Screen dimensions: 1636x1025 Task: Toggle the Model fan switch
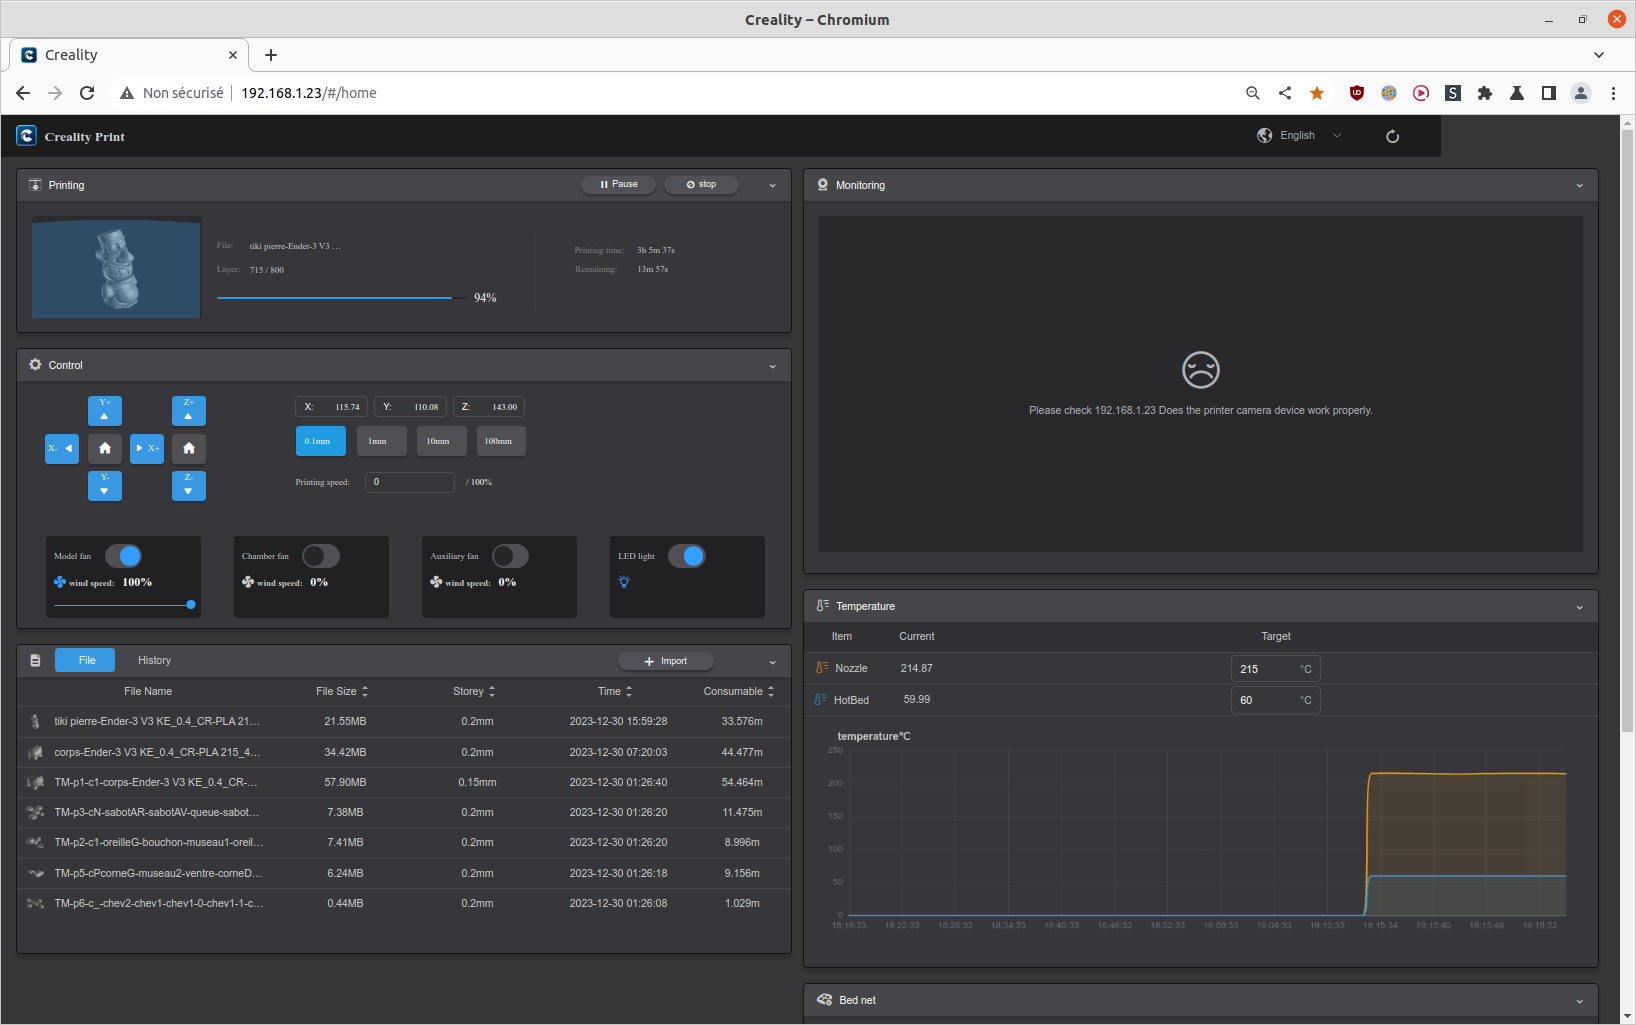[123, 556]
